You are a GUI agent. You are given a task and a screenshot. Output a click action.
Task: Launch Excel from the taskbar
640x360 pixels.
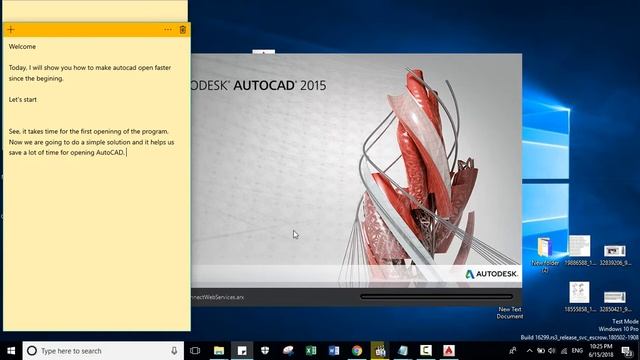point(311,351)
